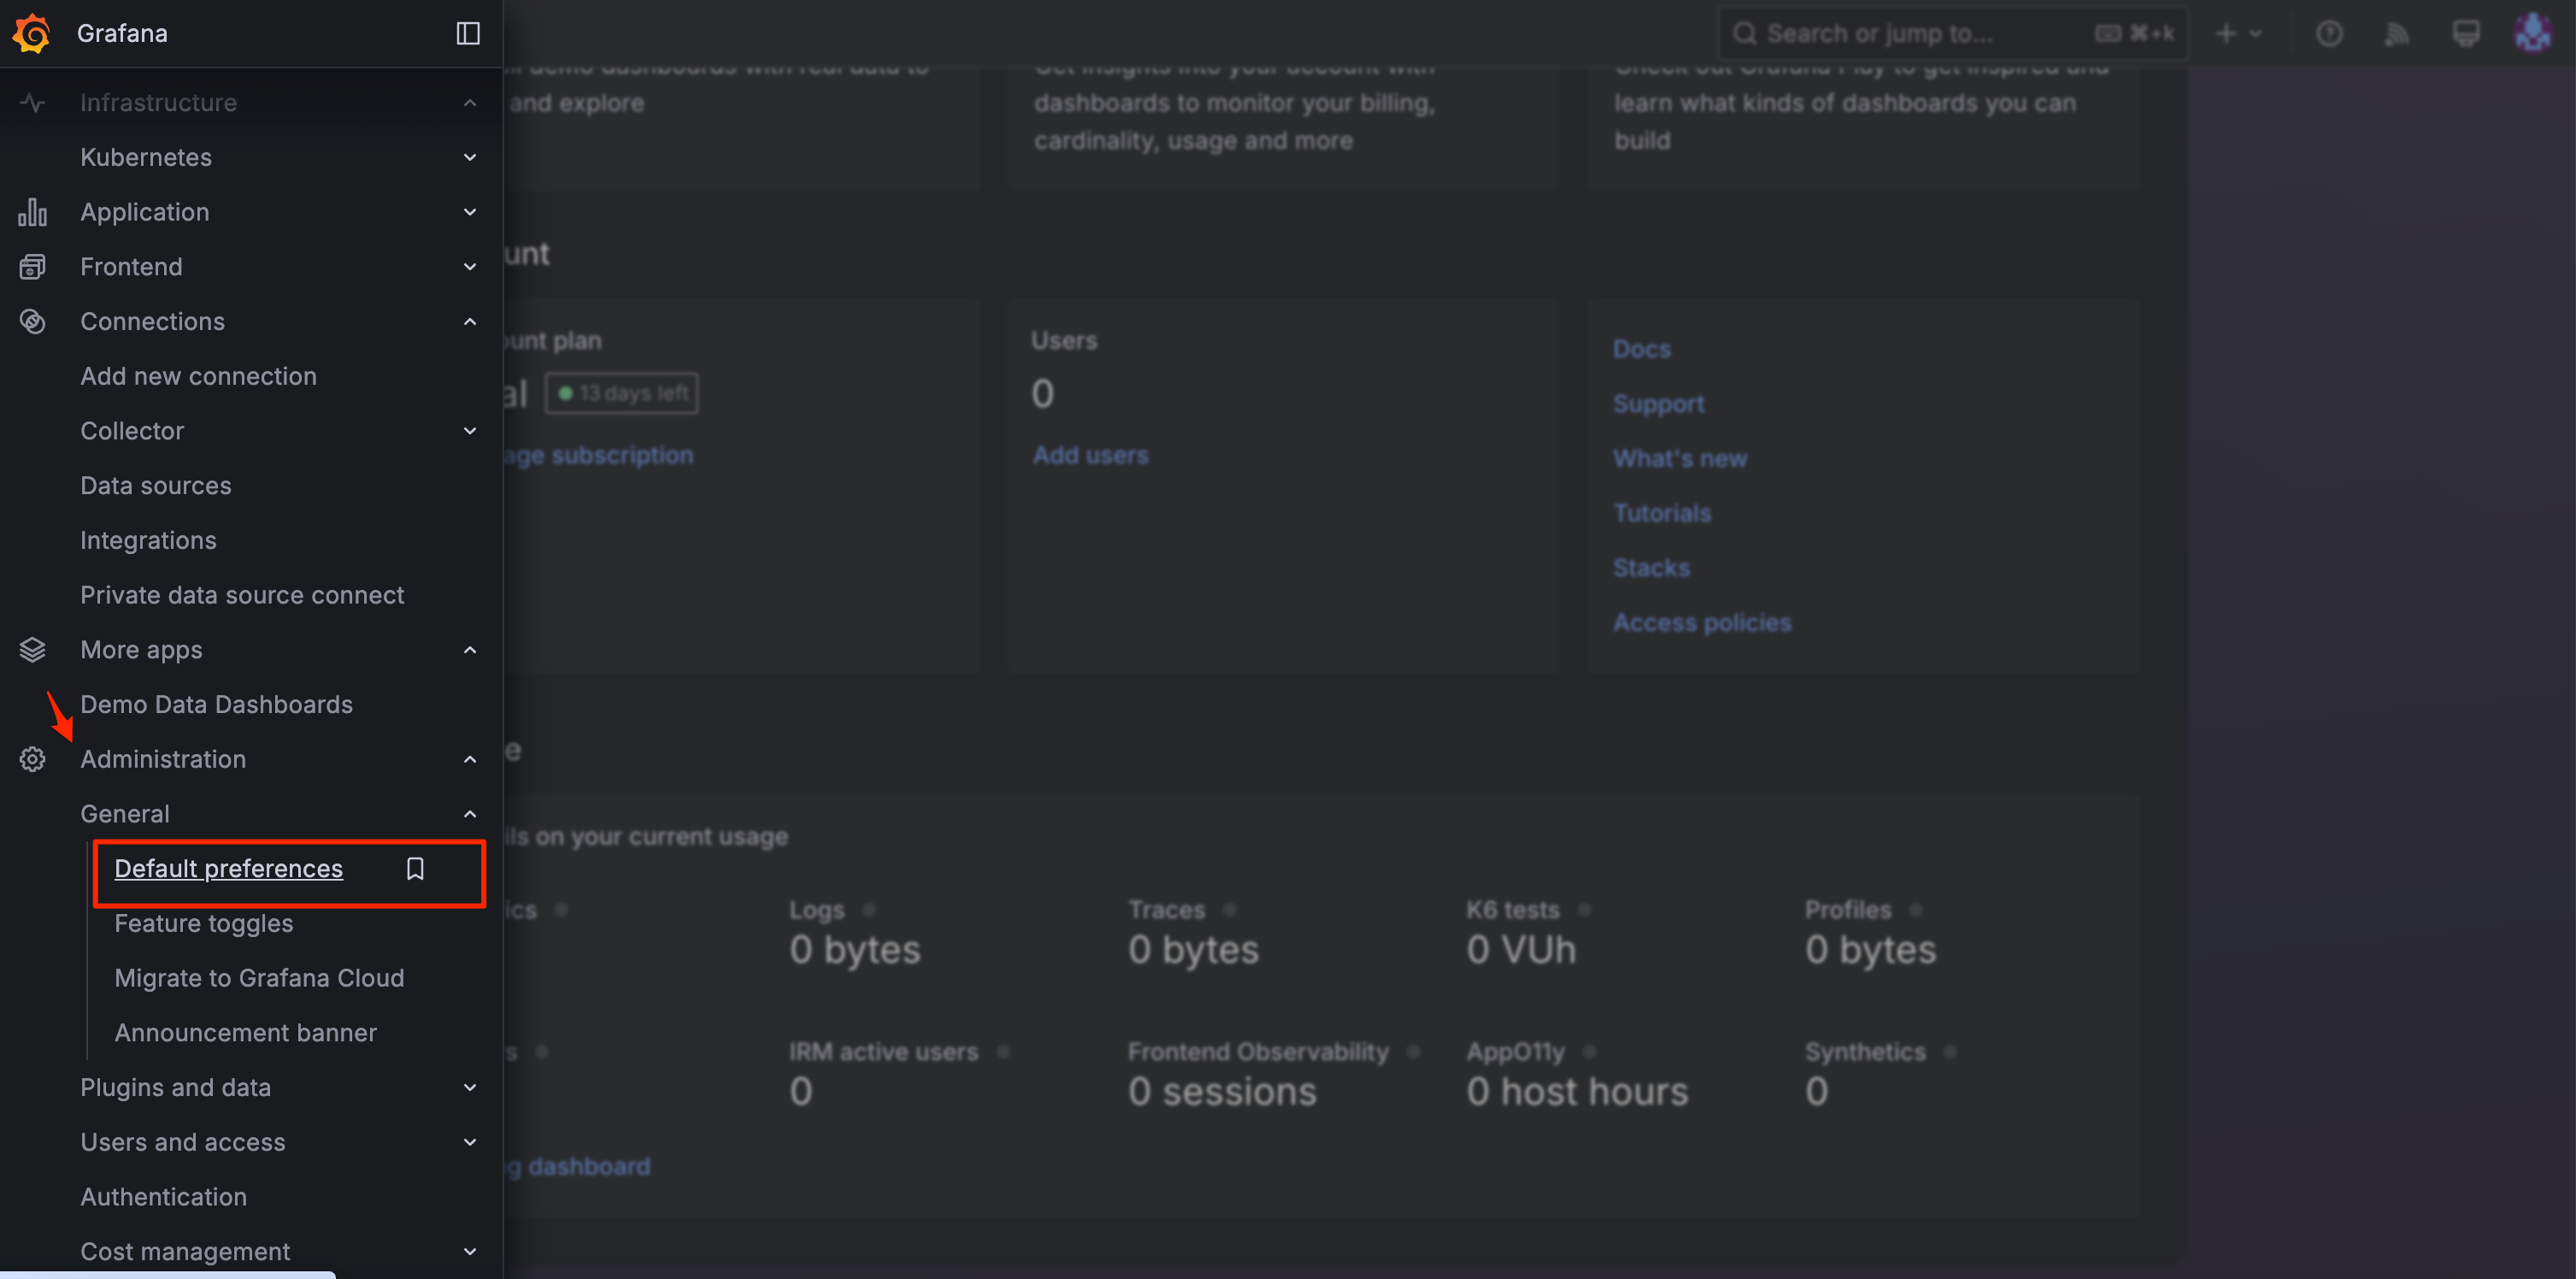Click the info dot beside Frontend Observability
This screenshot has width=2576, height=1279.
pos(1414,1052)
